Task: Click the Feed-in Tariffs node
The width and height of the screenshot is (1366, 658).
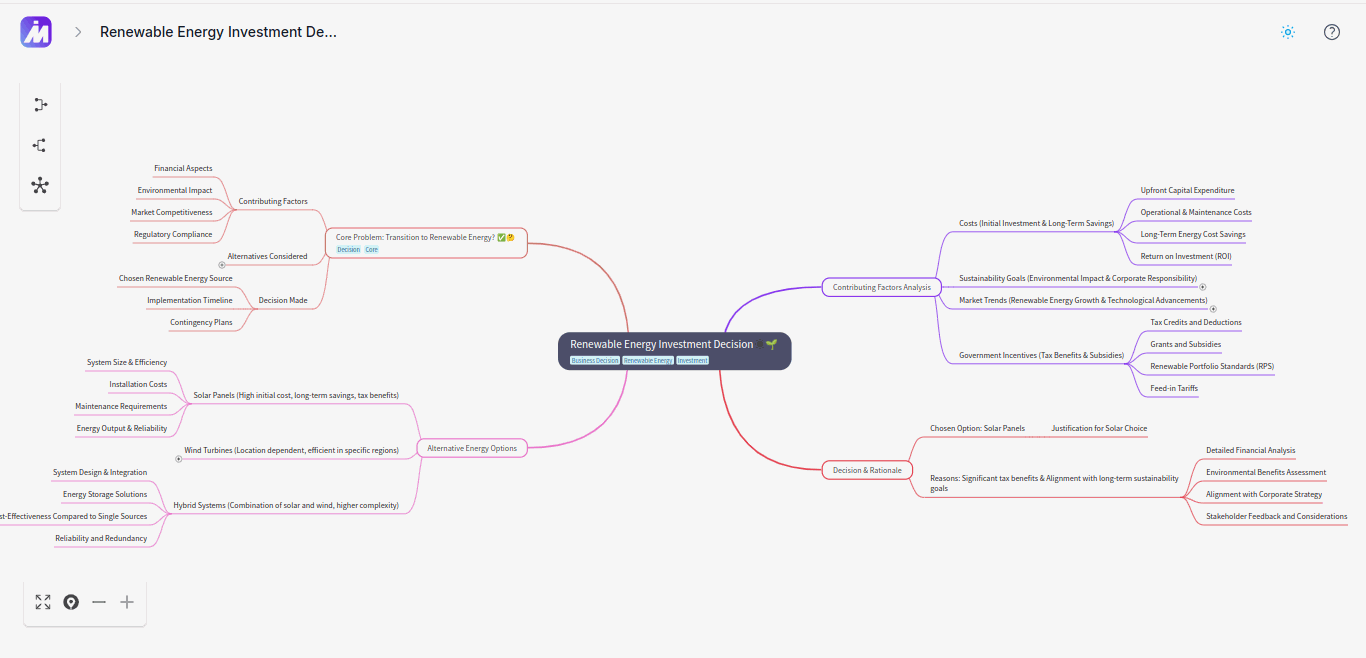Action: pyautogui.click(x=1174, y=389)
